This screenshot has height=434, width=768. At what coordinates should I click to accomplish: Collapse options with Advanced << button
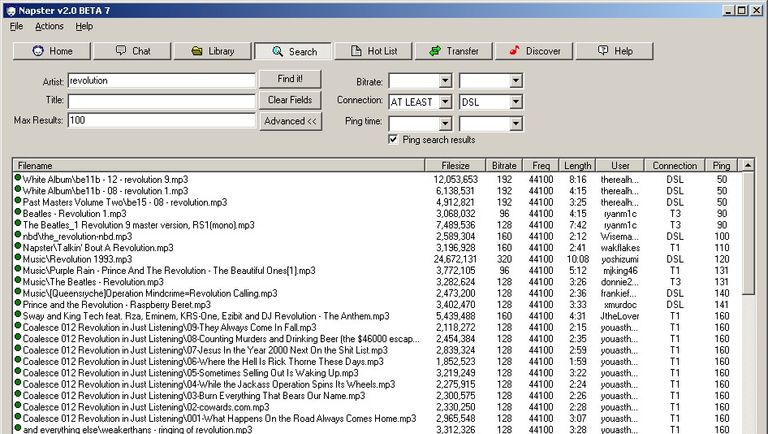(x=290, y=121)
